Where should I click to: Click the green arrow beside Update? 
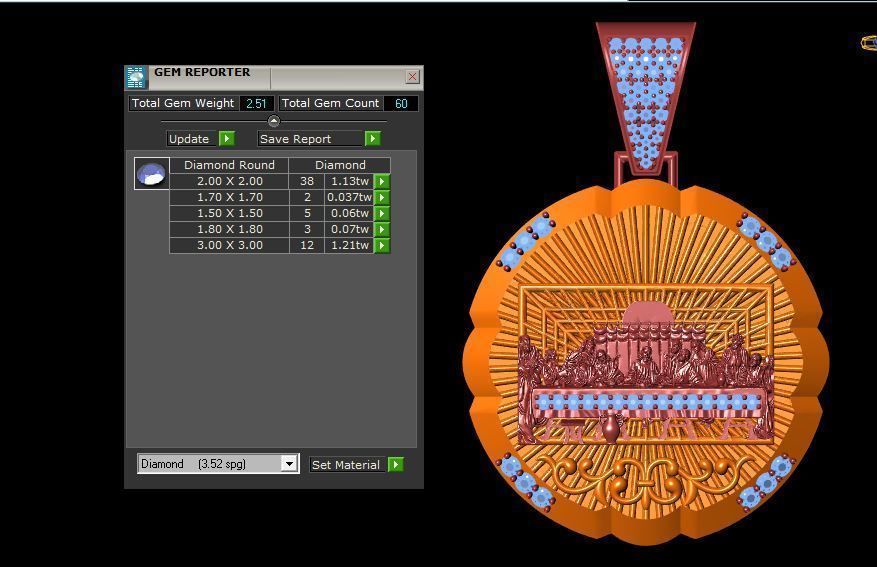(227, 139)
